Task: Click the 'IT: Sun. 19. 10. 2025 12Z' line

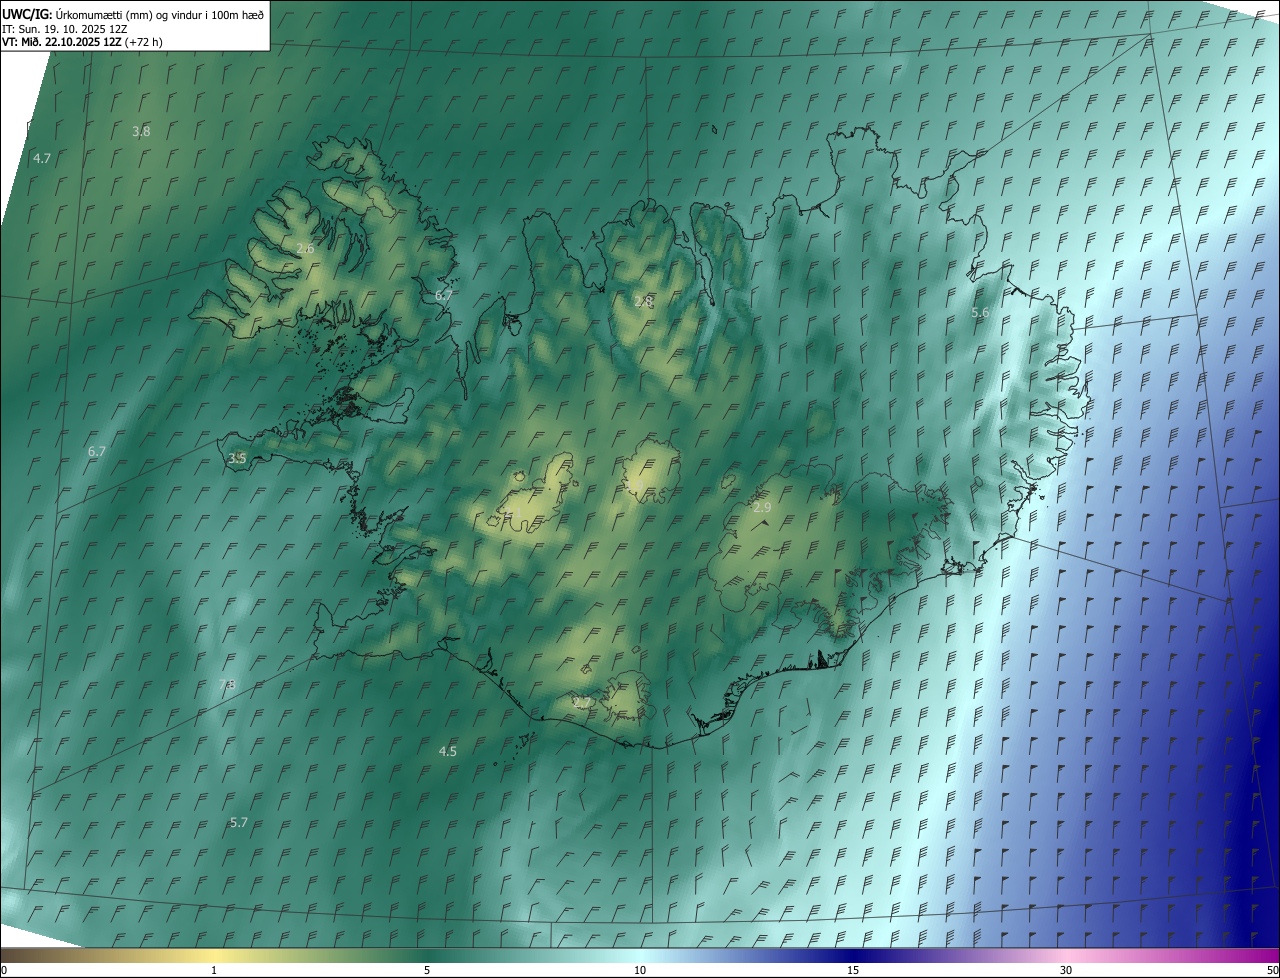Action: pos(65,29)
